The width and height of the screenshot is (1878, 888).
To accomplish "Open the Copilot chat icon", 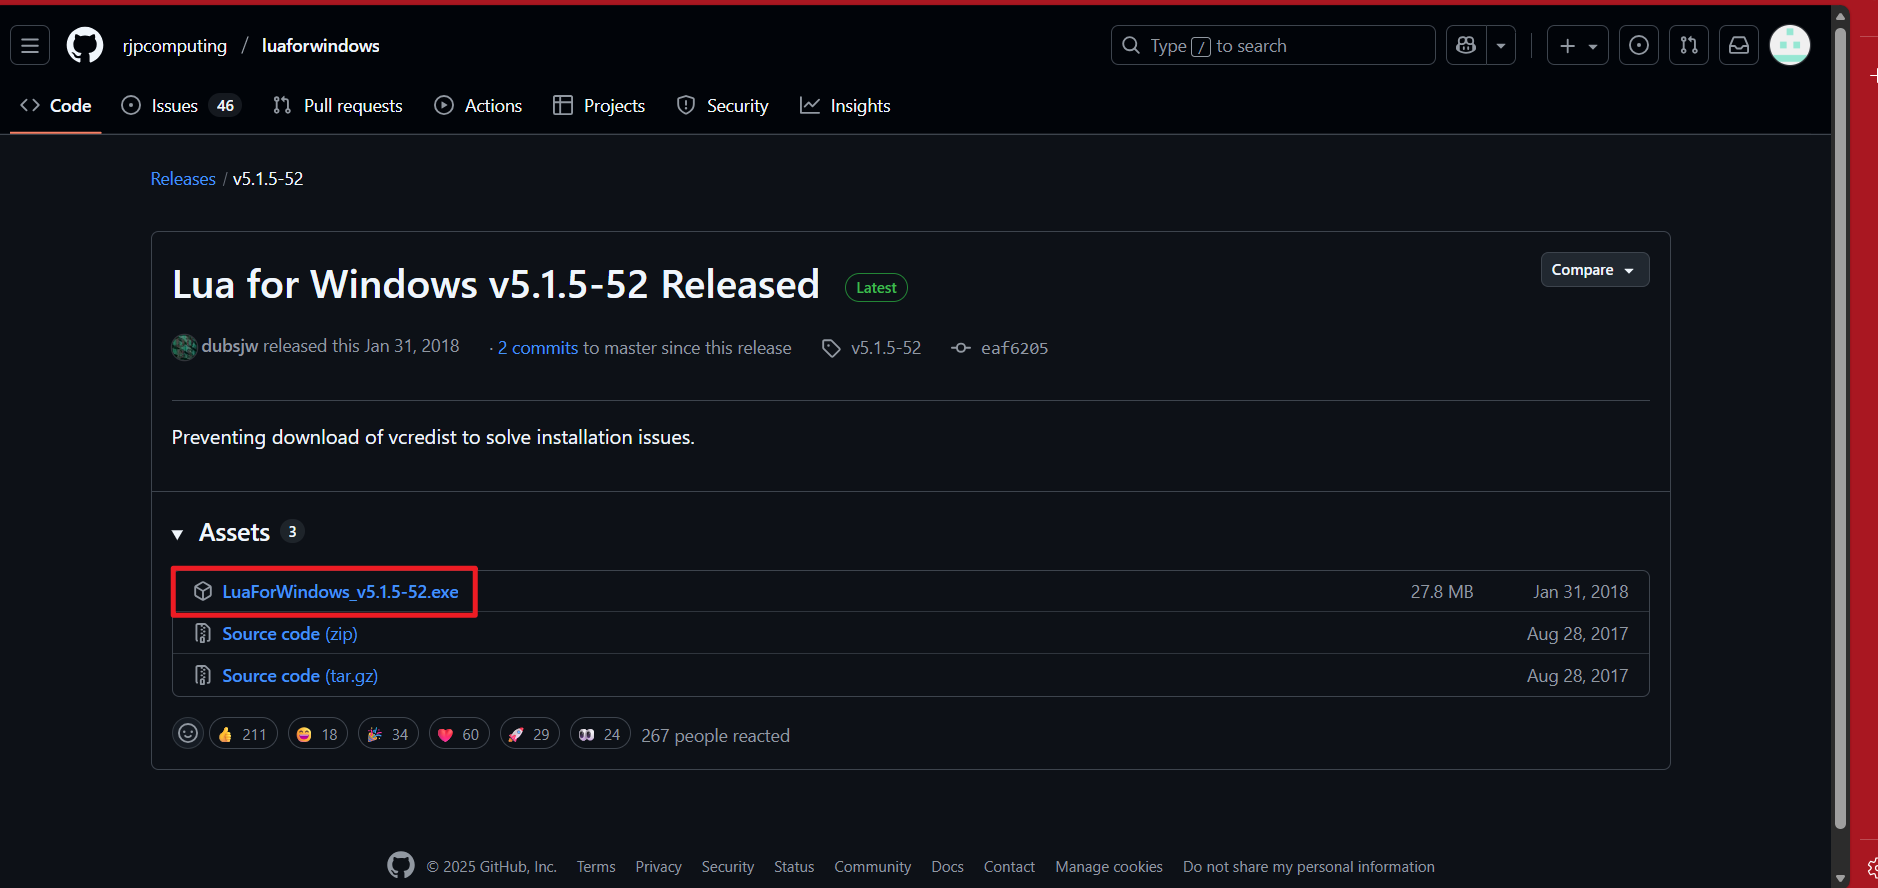I will click(1466, 45).
